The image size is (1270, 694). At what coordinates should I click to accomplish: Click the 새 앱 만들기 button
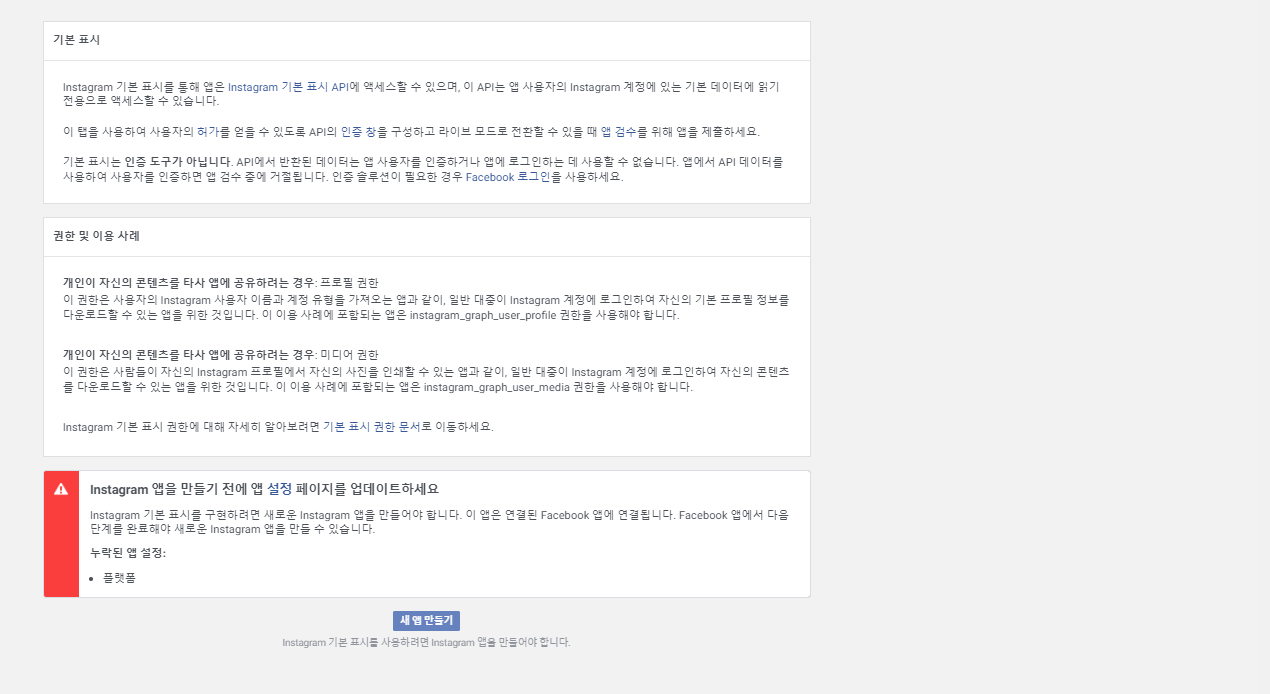coord(426,621)
